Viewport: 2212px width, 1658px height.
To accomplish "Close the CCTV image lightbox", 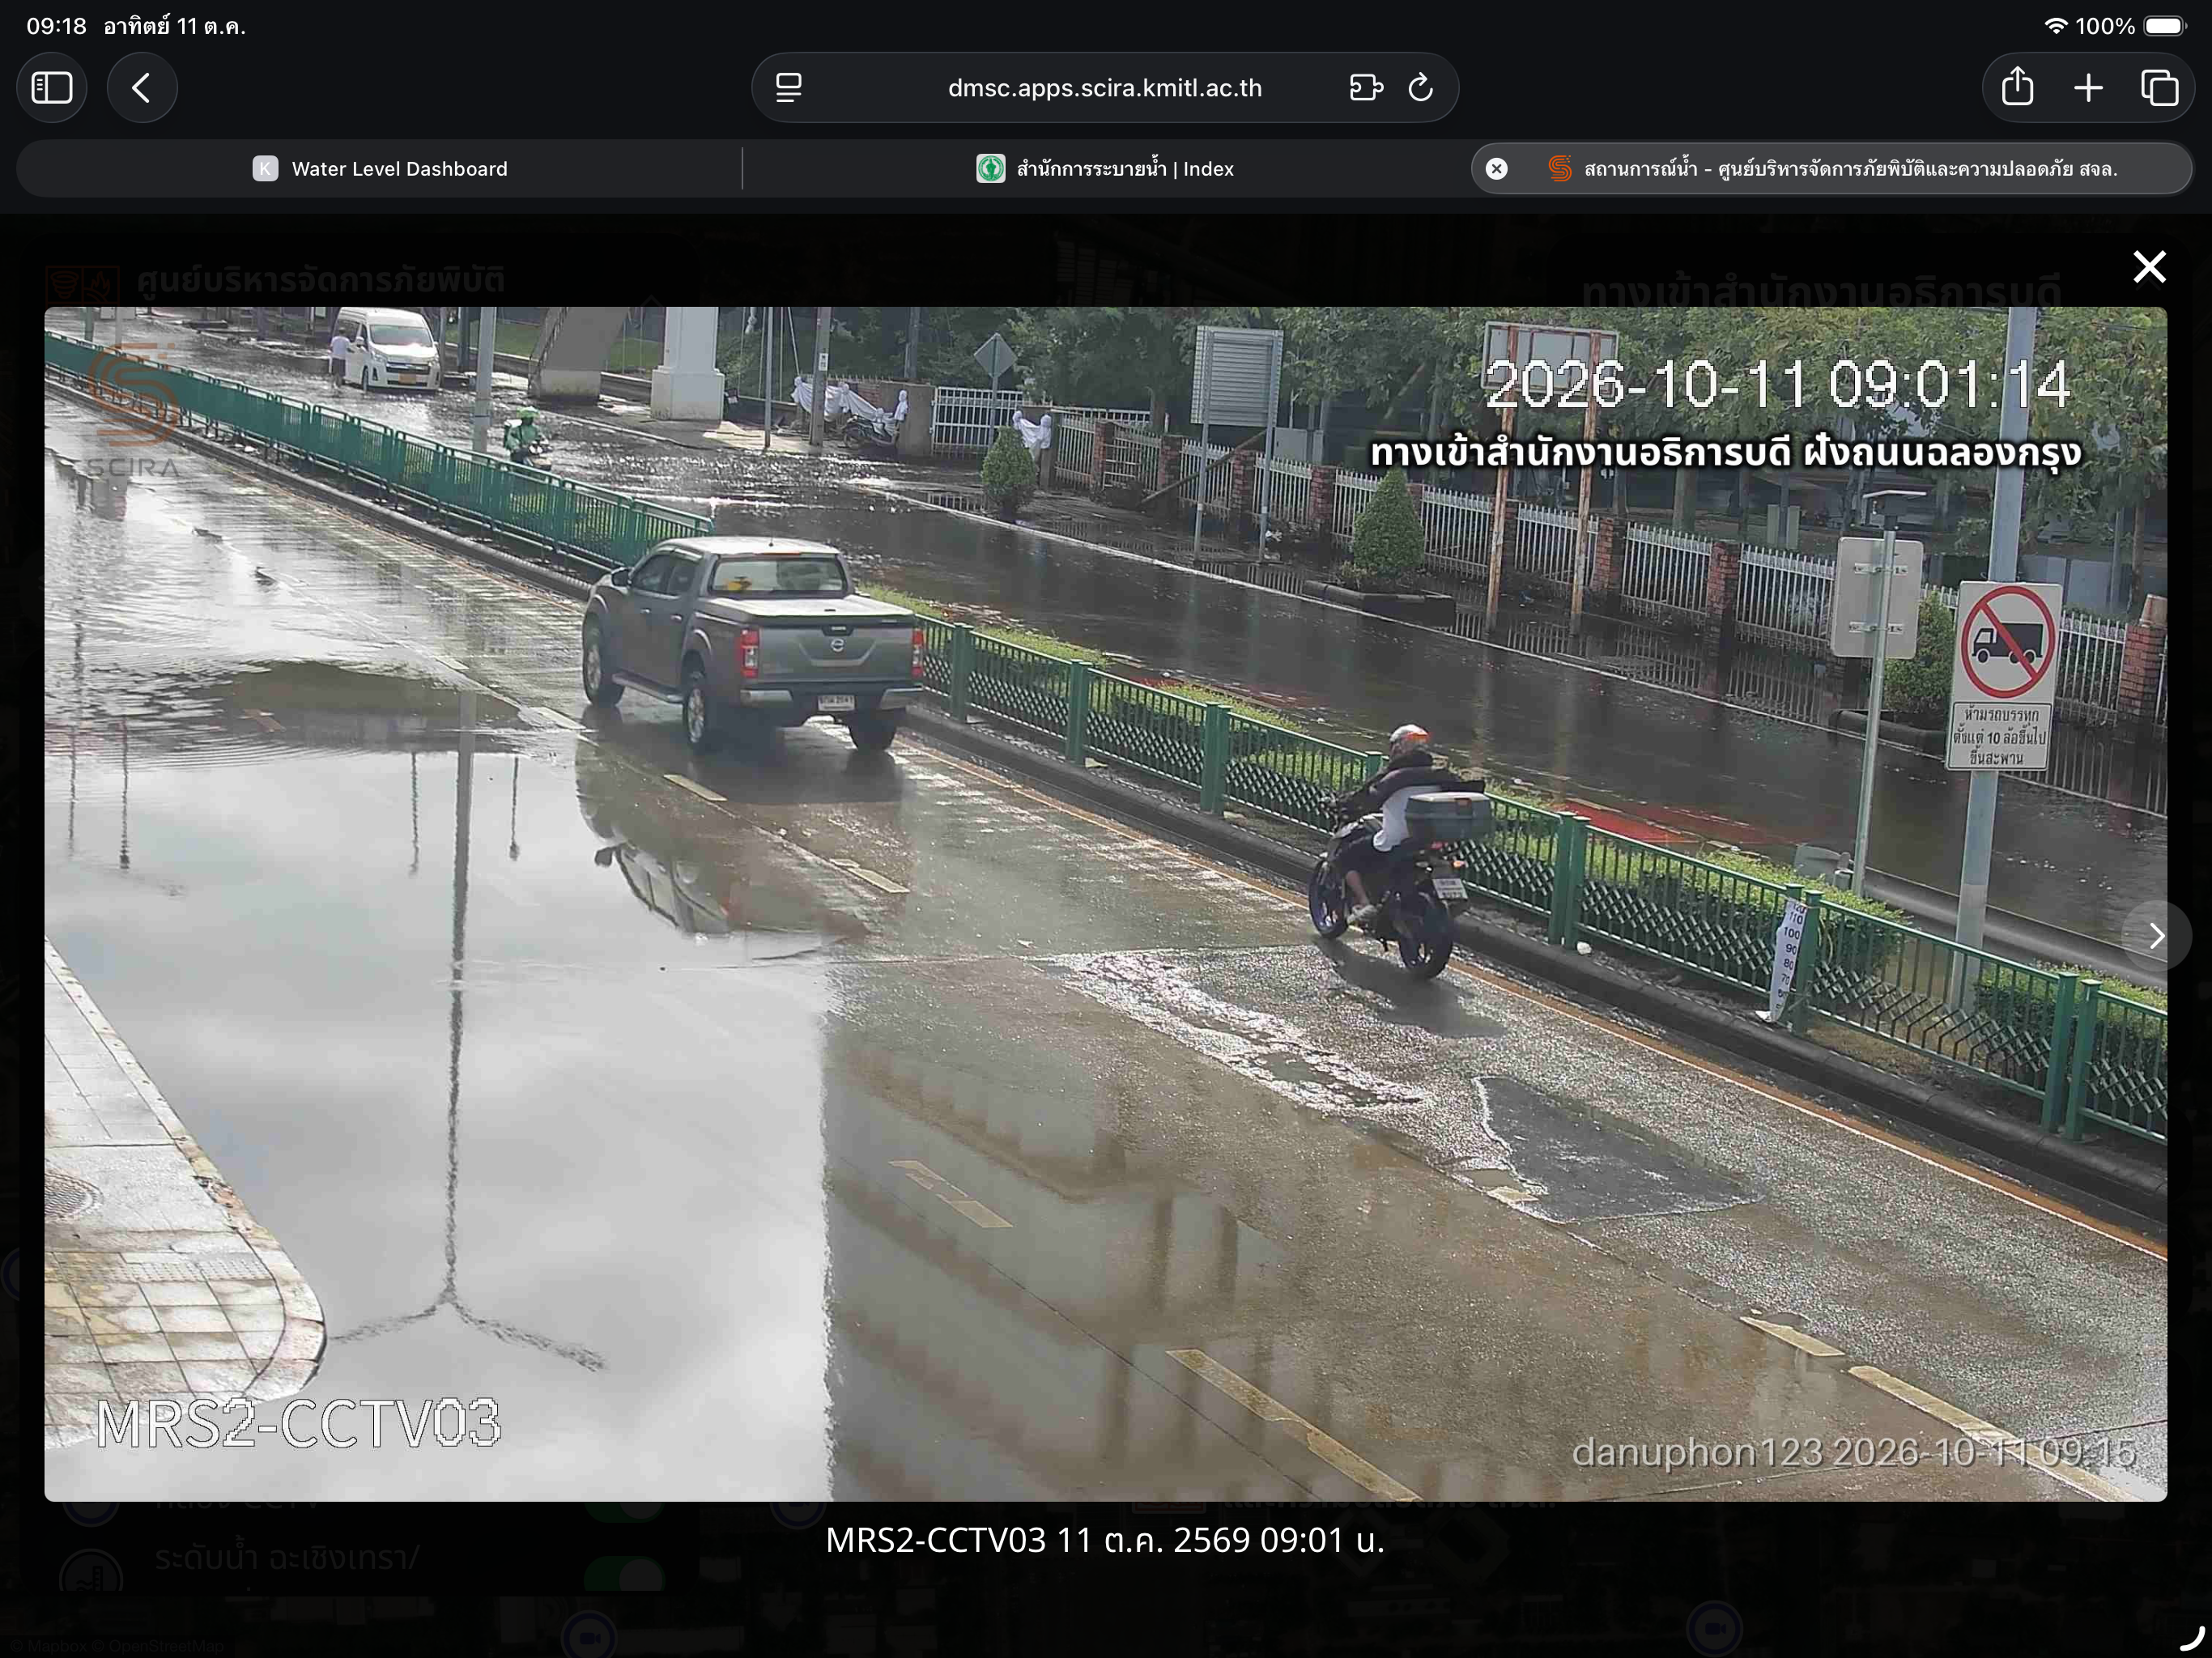I will point(2149,267).
